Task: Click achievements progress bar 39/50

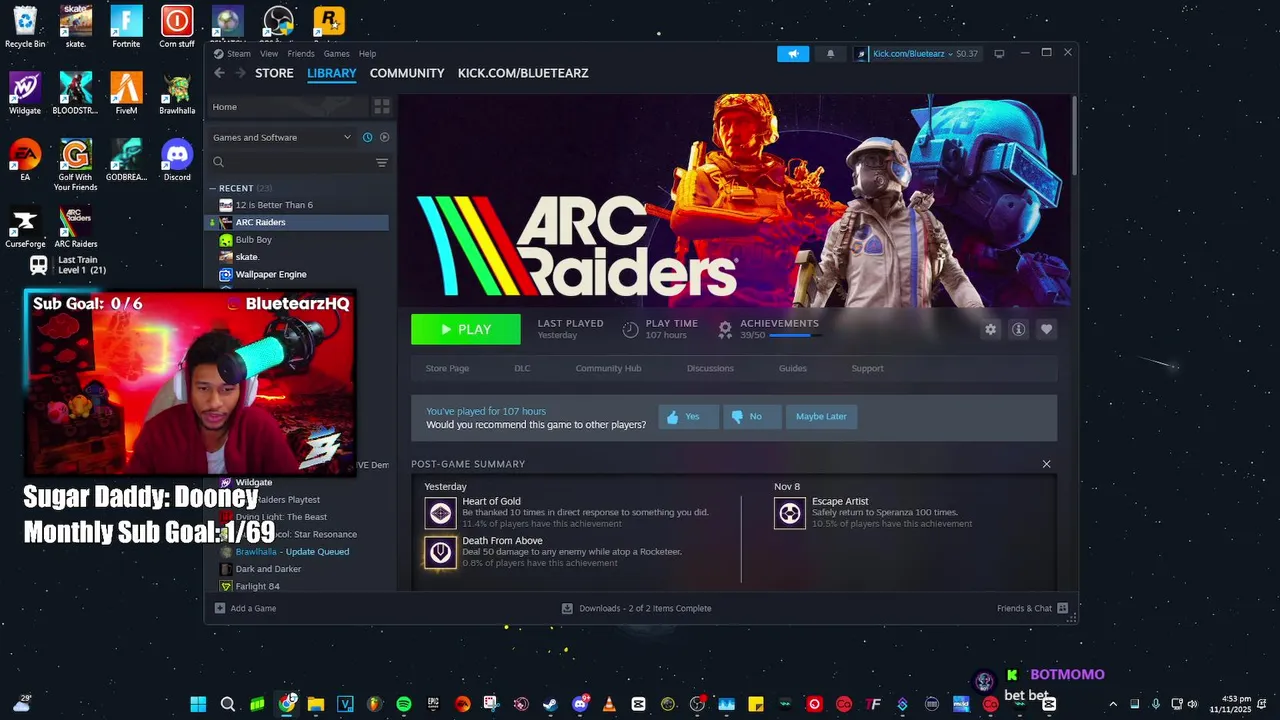Action: click(797, 335)
